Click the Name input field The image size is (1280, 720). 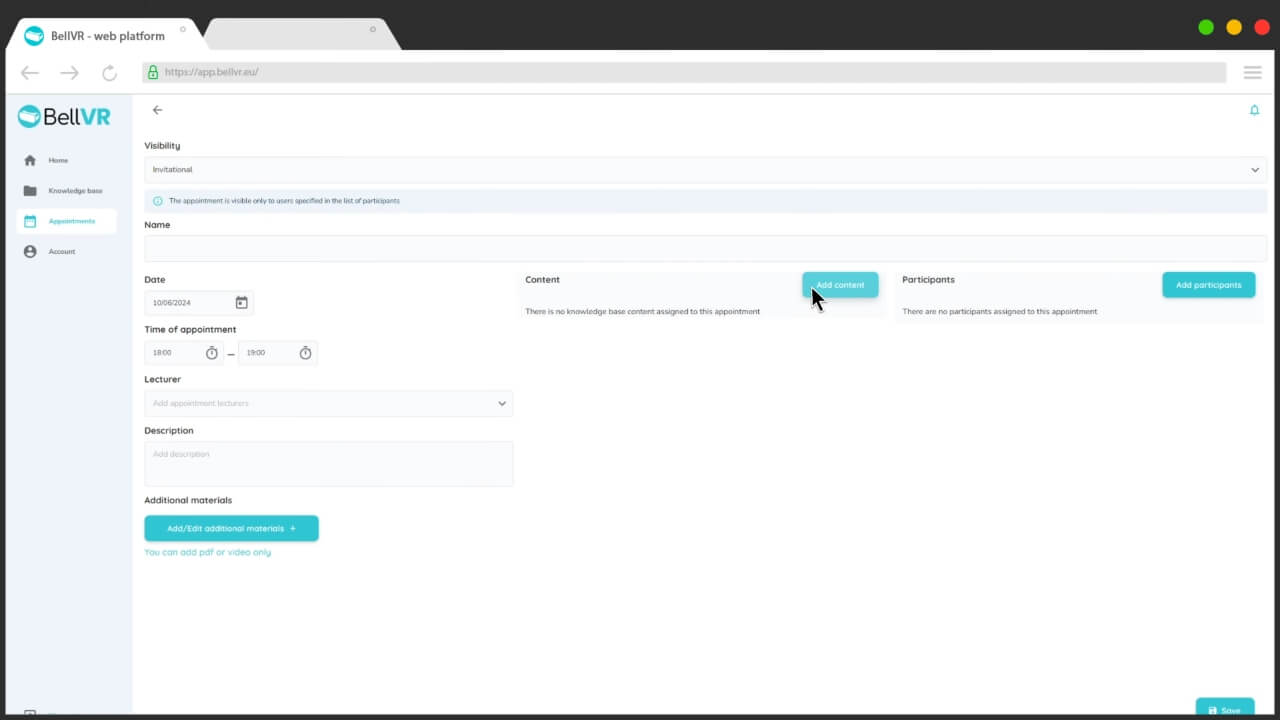coord(705,248)
